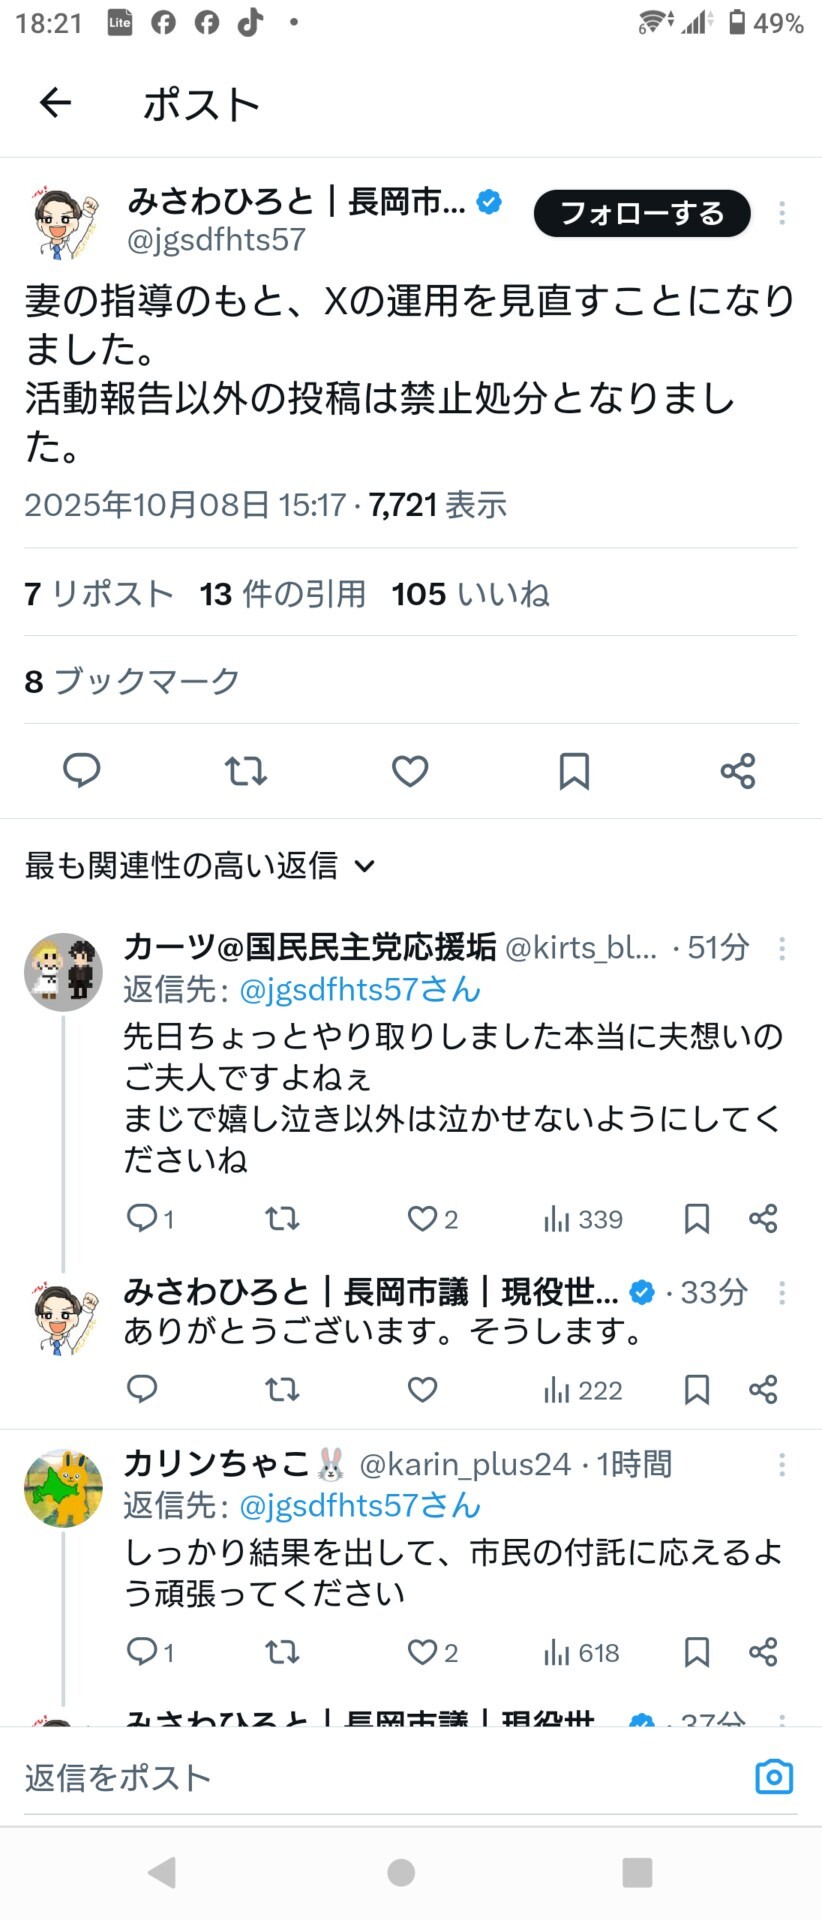Viewport: 822px width, 1920px height.
Task: Like the main post with the heart icon
Action: 410,770
